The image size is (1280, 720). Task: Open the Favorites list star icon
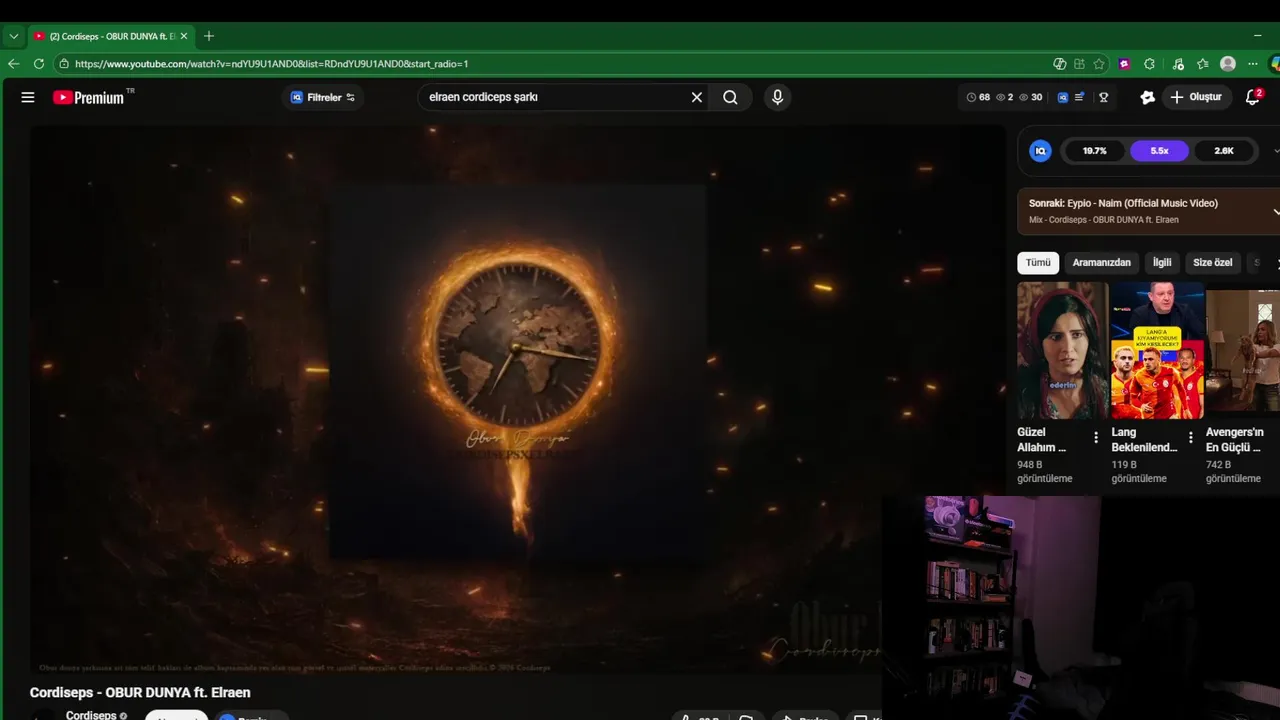(x=1203, y=63)
